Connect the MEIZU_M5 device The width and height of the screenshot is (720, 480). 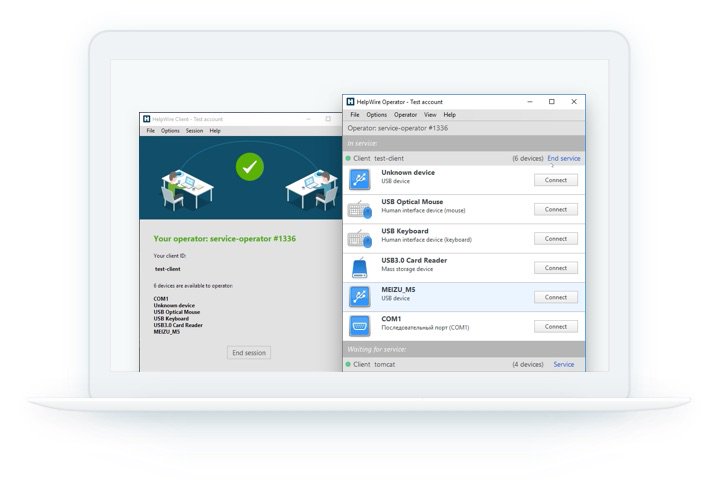click(556, 297)
